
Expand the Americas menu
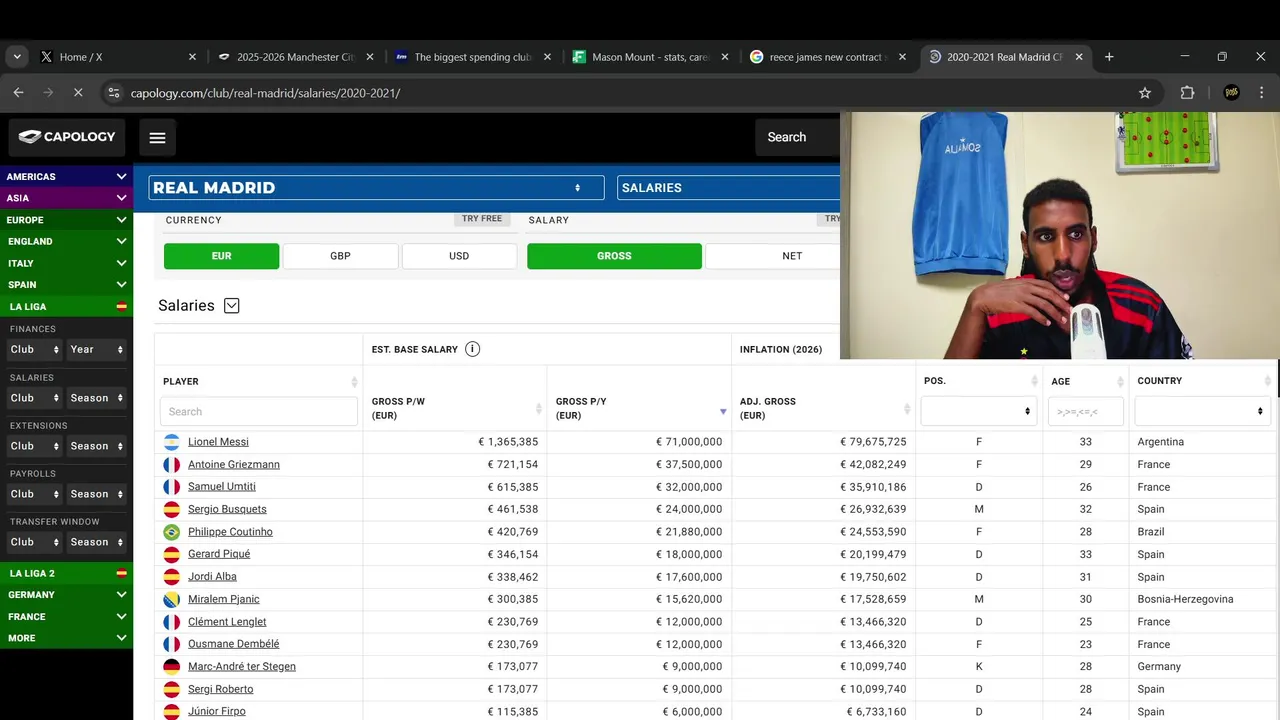pos(66,177)
